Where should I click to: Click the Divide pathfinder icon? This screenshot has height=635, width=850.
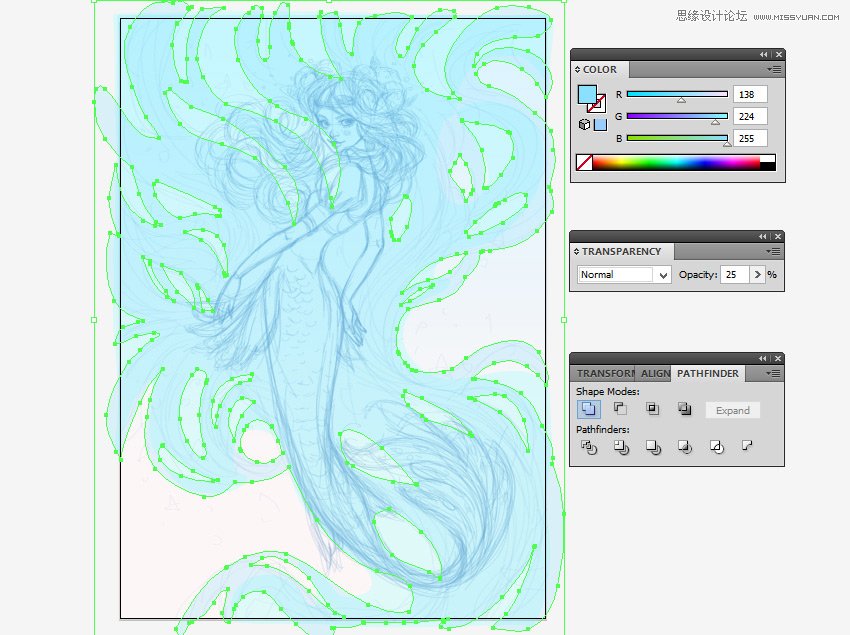click(x=589, y=447)
